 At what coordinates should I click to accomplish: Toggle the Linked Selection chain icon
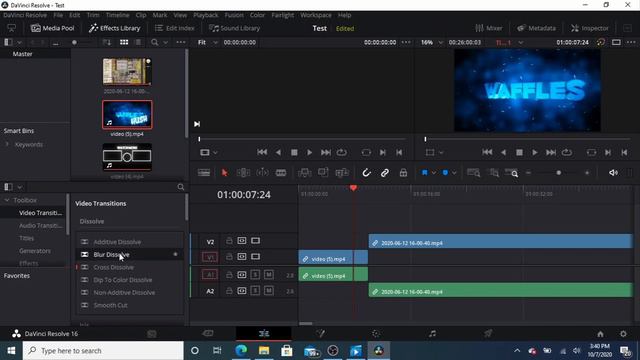coord(384,173)
